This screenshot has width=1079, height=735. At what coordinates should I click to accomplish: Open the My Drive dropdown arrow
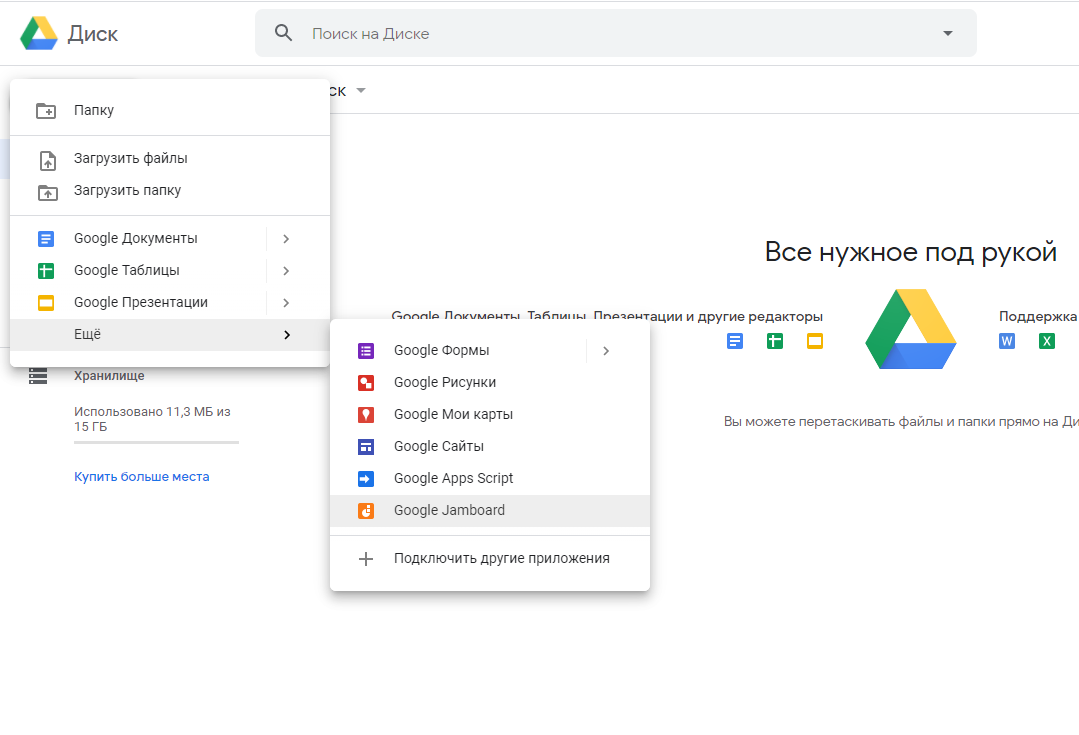361,91
